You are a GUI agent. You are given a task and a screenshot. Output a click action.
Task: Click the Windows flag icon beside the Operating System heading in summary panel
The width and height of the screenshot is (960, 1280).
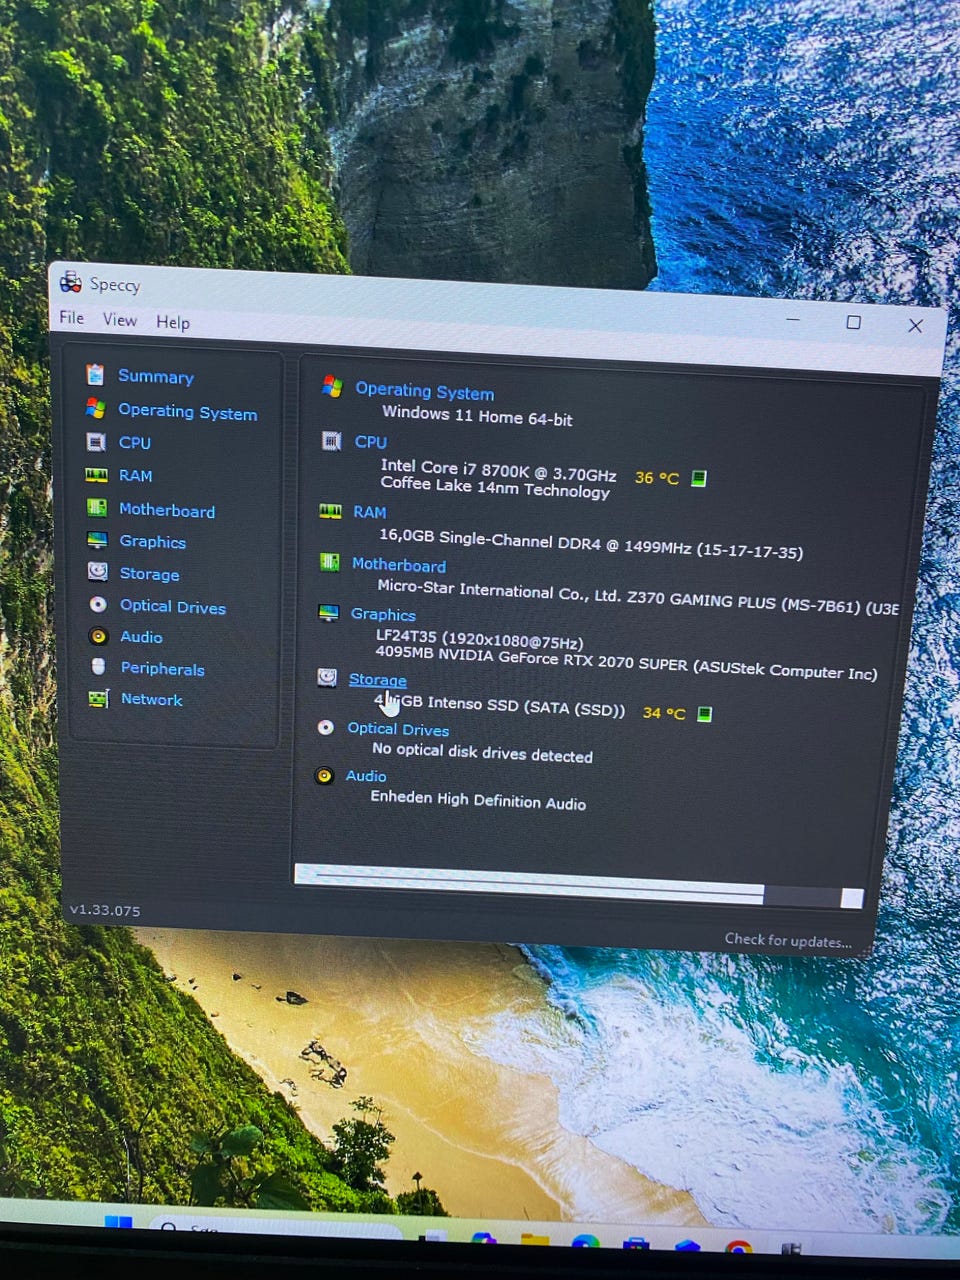pyautogui.click(x=332, y=386)
